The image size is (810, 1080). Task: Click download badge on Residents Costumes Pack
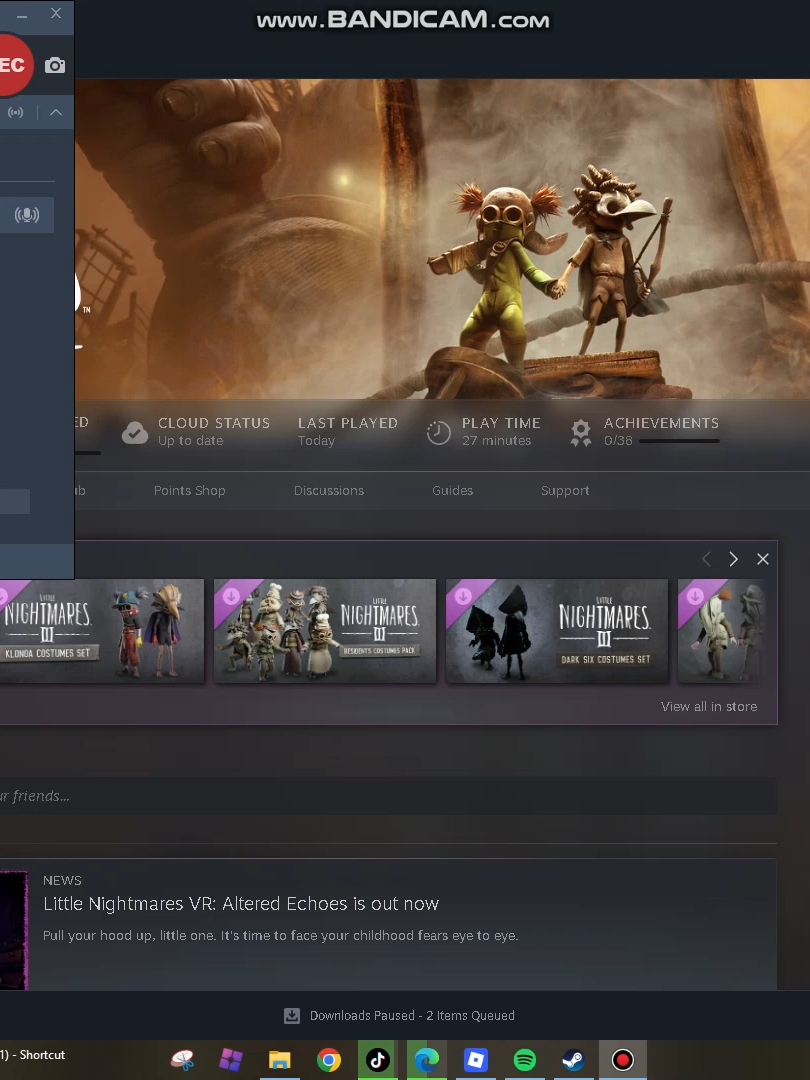(231, 596)
